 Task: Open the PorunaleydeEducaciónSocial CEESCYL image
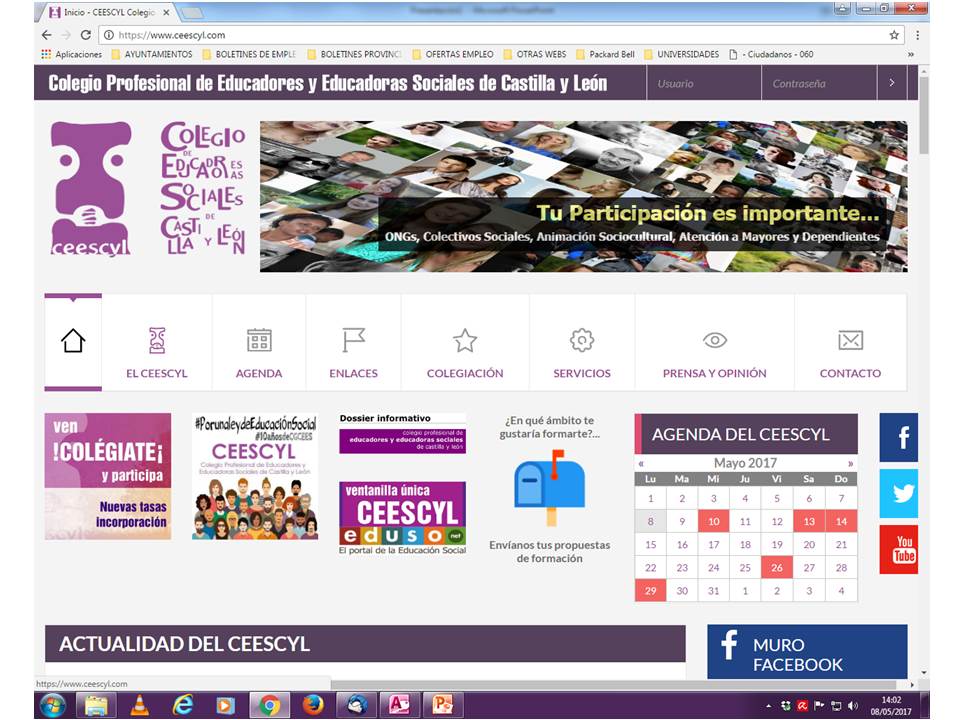[x=255, y=476]
